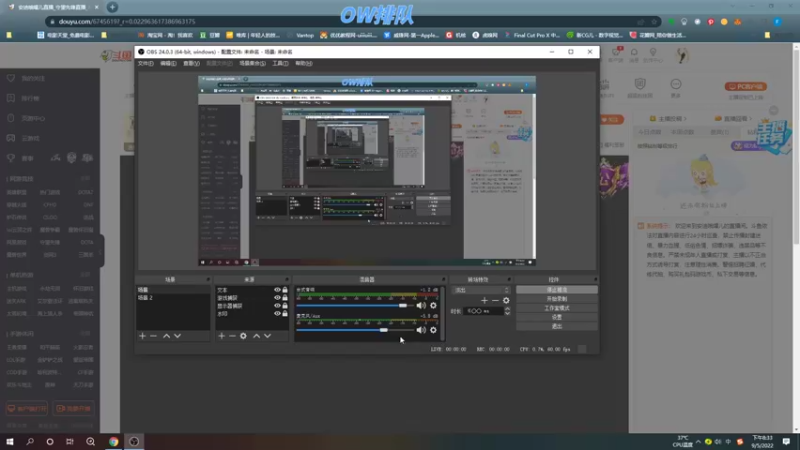Move the source down in Sources panel
This screenshot has width=800, height=450.
point(267,336)
